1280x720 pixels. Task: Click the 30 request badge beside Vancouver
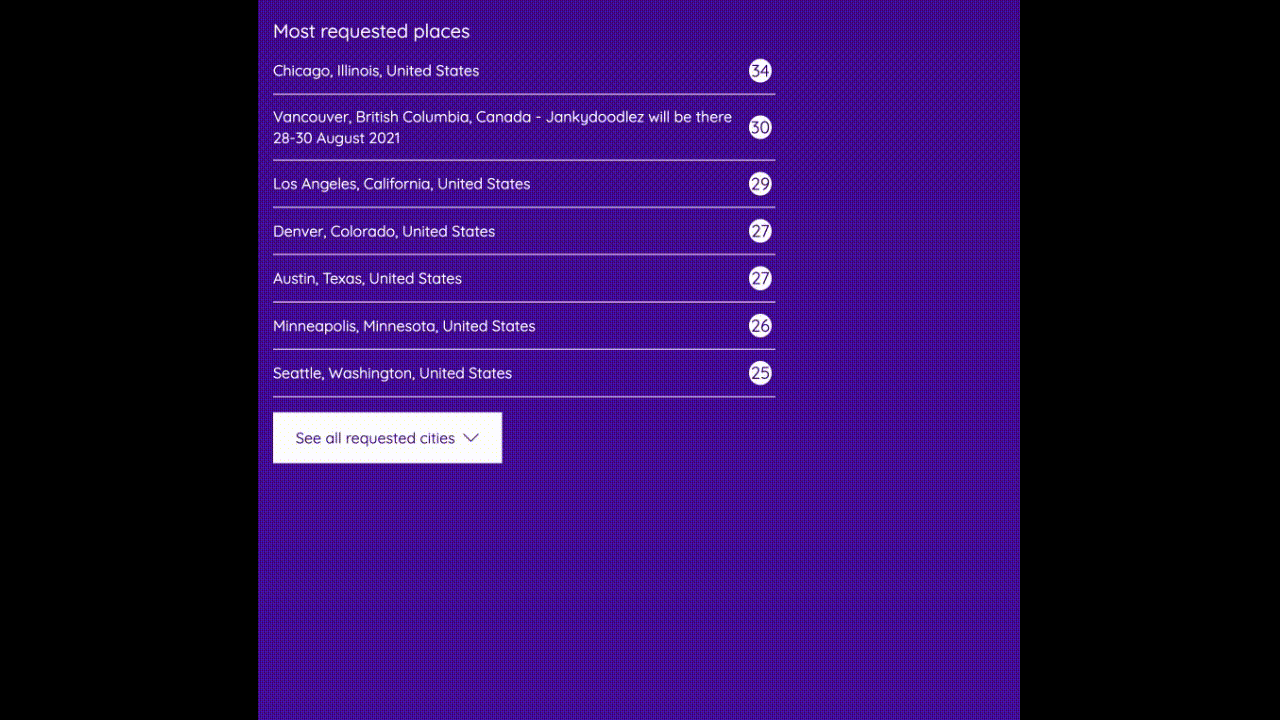coord(760,127)
